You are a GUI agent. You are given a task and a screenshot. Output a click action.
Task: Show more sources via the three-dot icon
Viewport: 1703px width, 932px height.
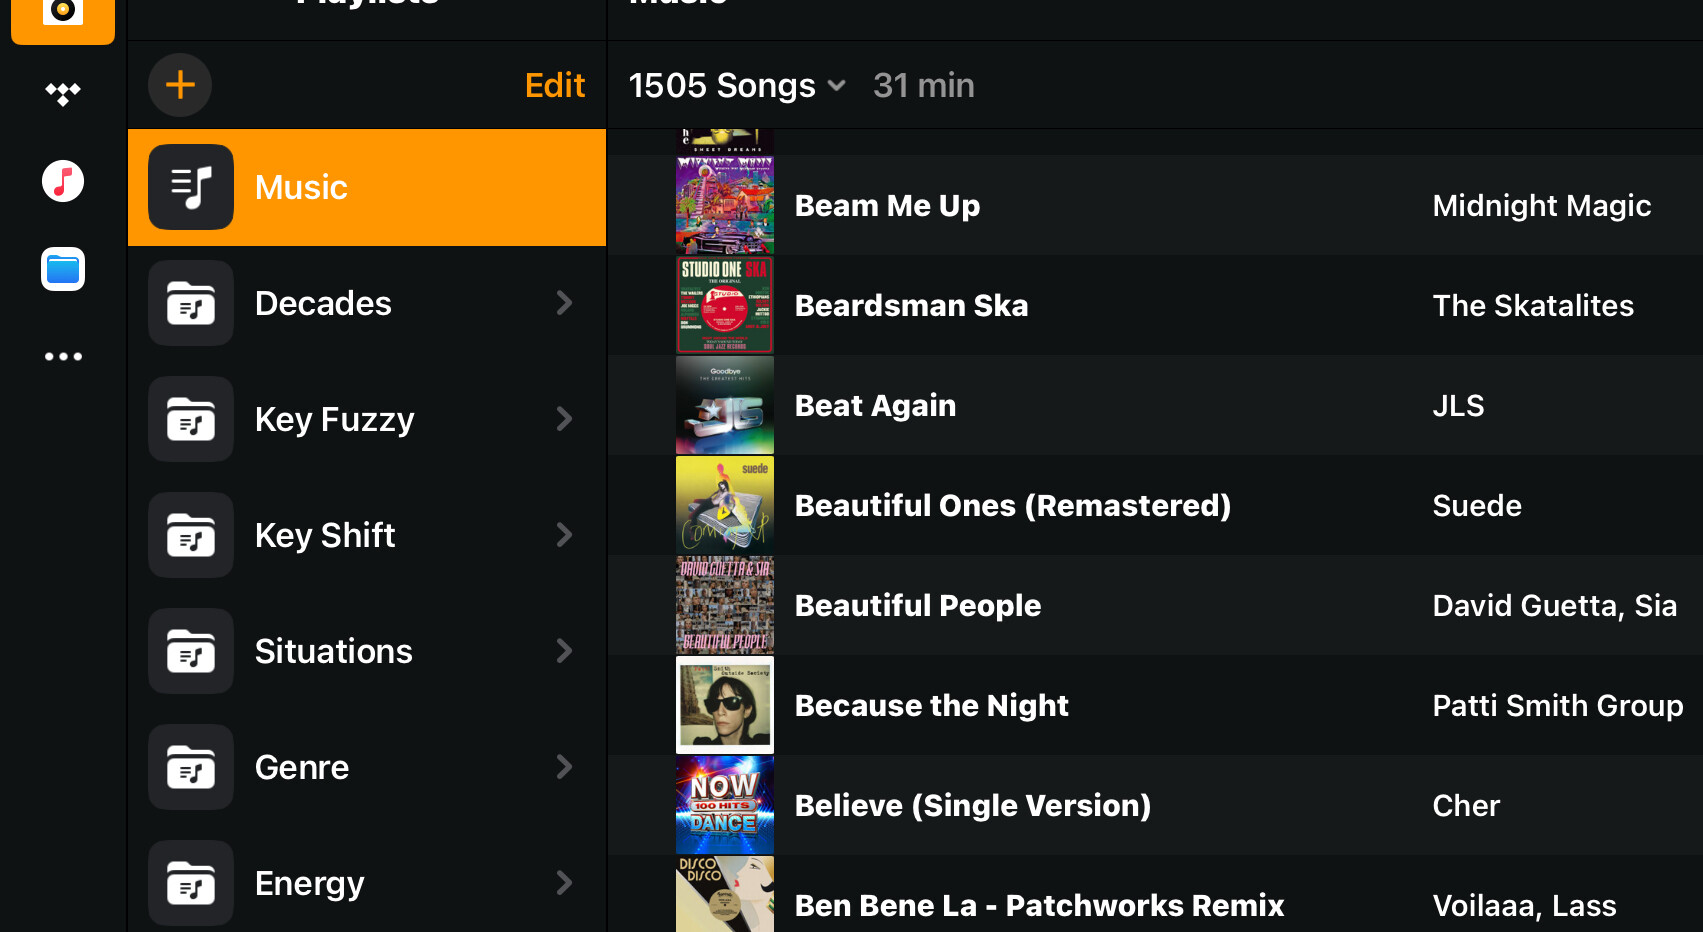point(63,356)
